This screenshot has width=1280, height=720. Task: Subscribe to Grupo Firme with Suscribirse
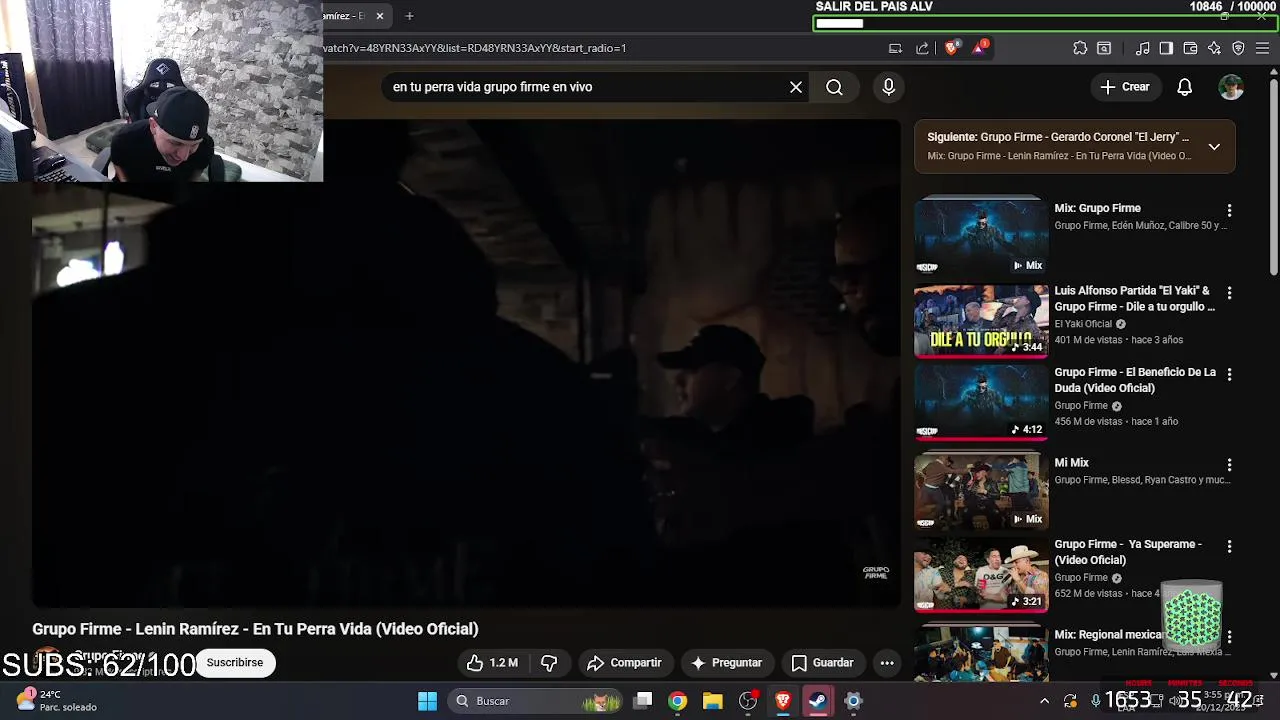(x=235, y=662)
